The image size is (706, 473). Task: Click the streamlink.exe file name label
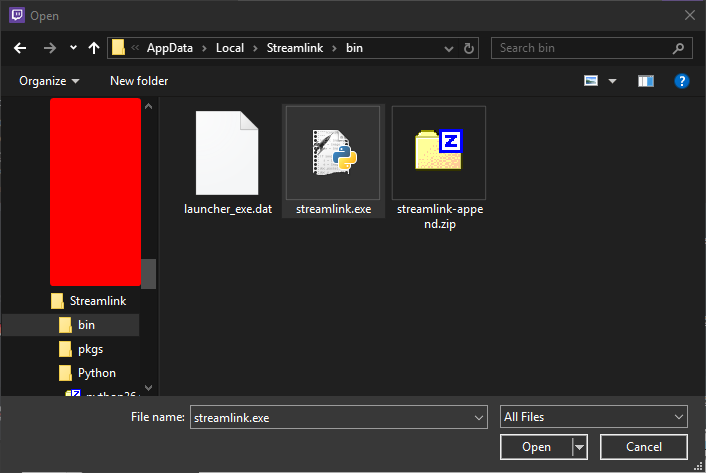334,209
